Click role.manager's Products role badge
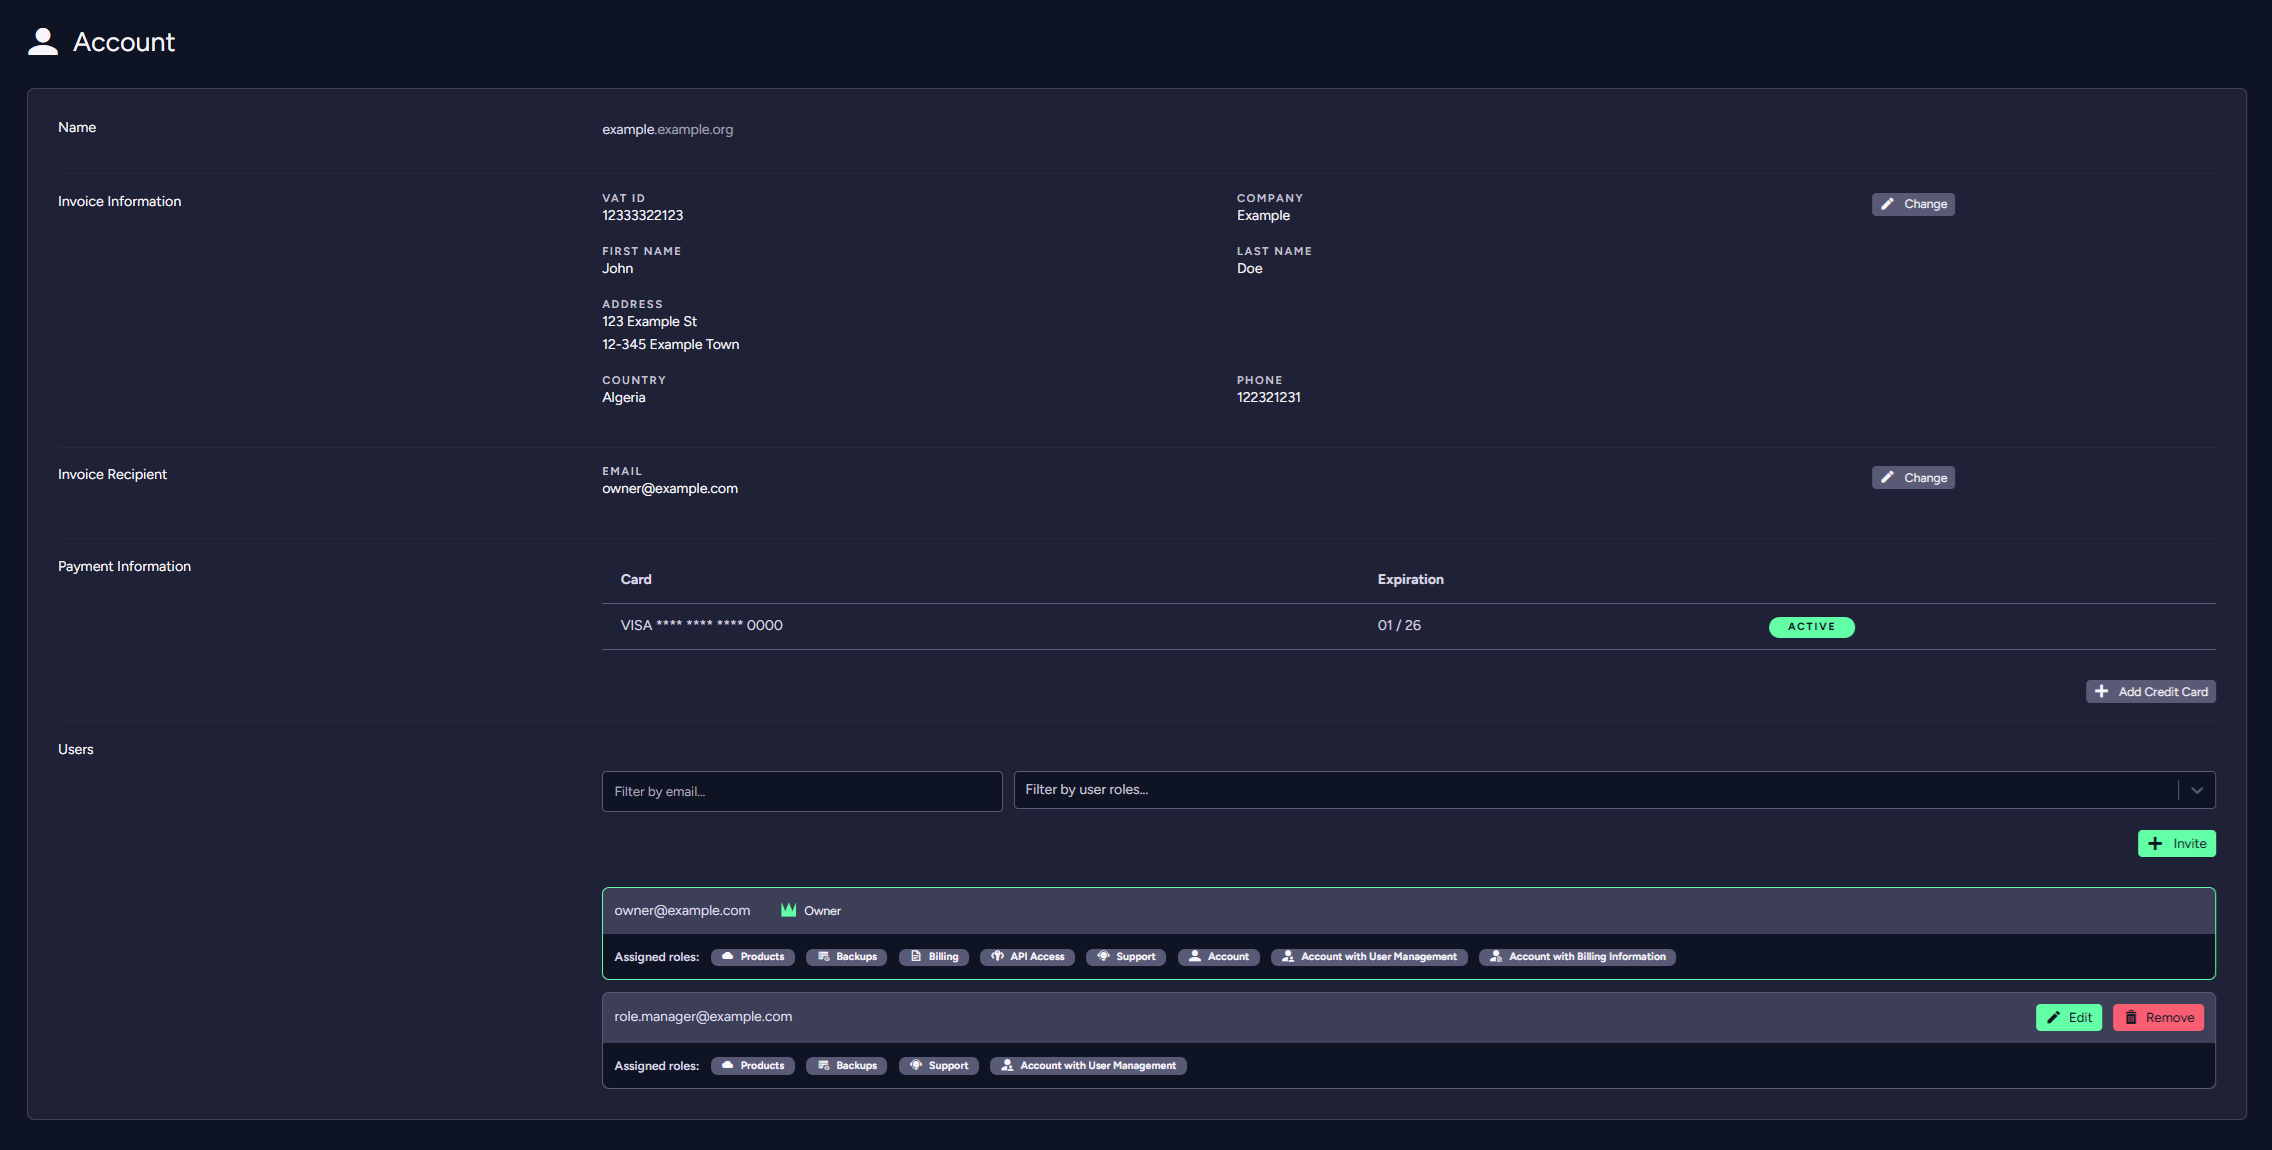This screenshot has width=2272, height=1150. click(x=752, y=1066)
